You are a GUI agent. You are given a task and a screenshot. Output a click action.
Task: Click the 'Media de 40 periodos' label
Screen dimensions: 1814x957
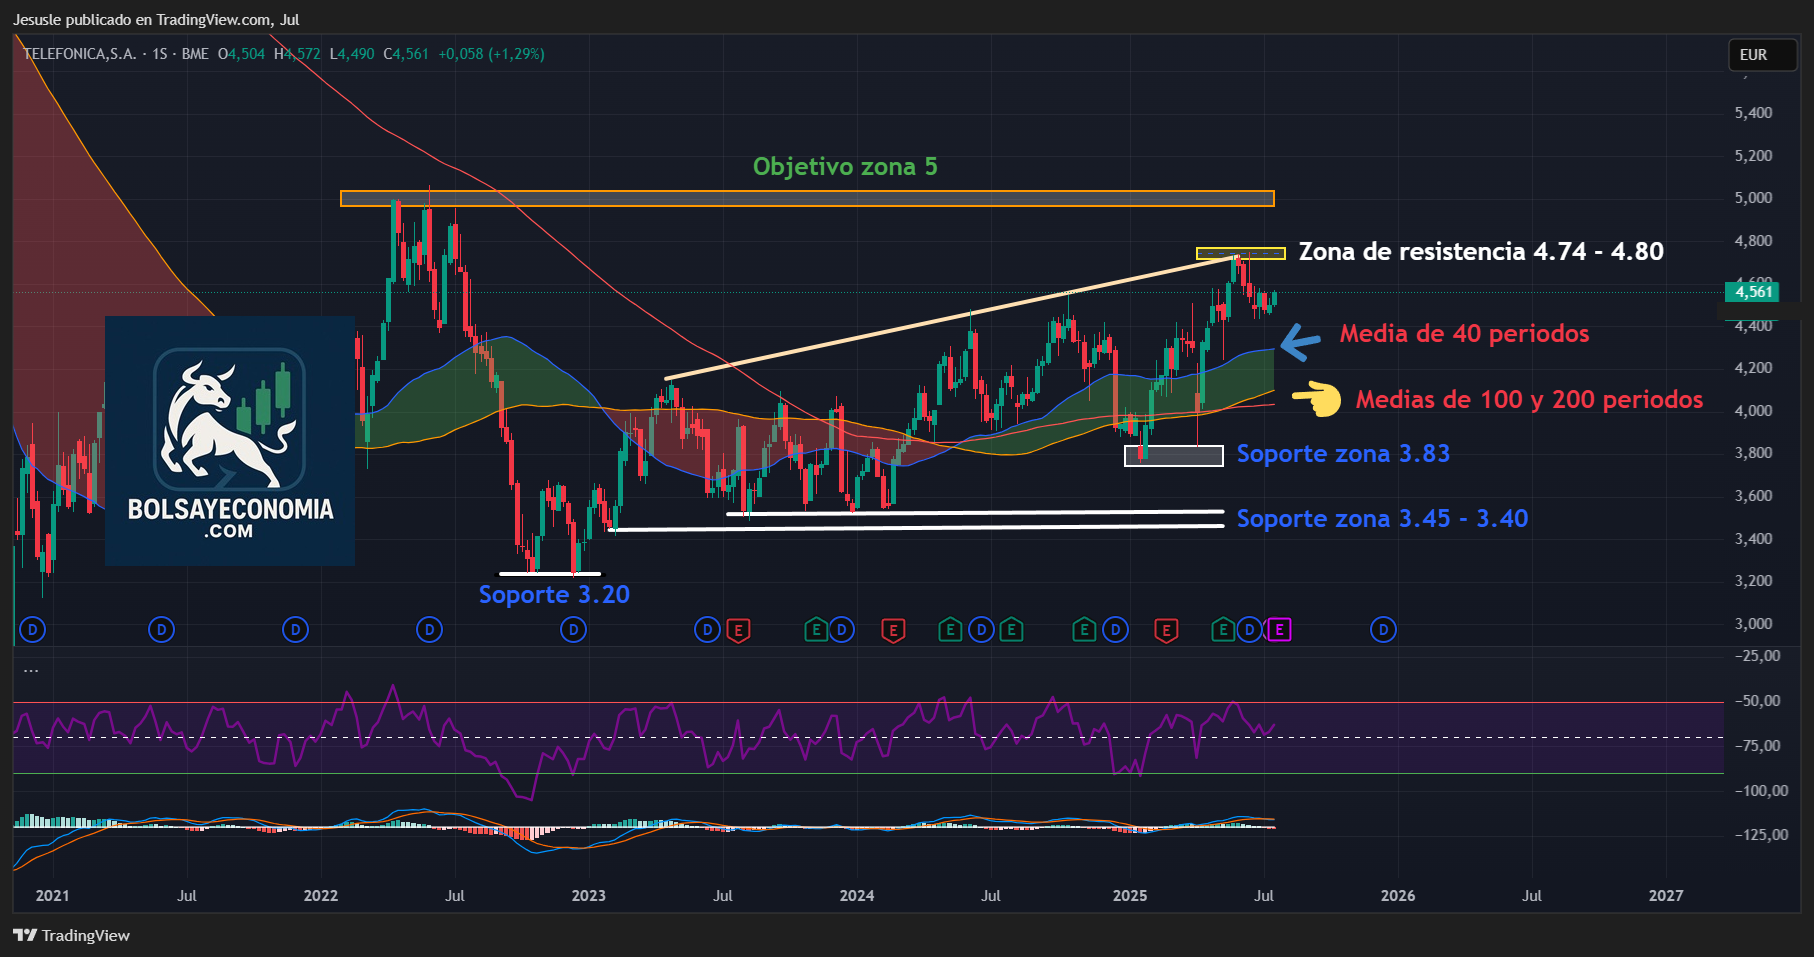1464,334
